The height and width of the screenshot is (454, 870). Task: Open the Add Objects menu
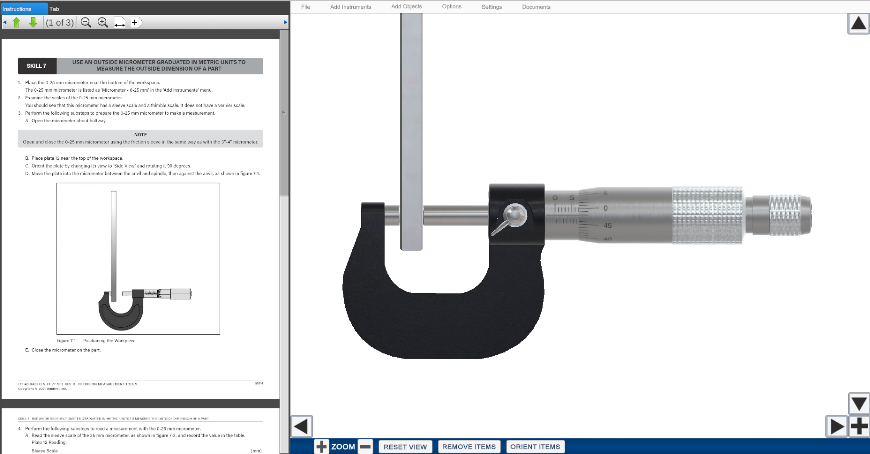(x=406, y=7)
